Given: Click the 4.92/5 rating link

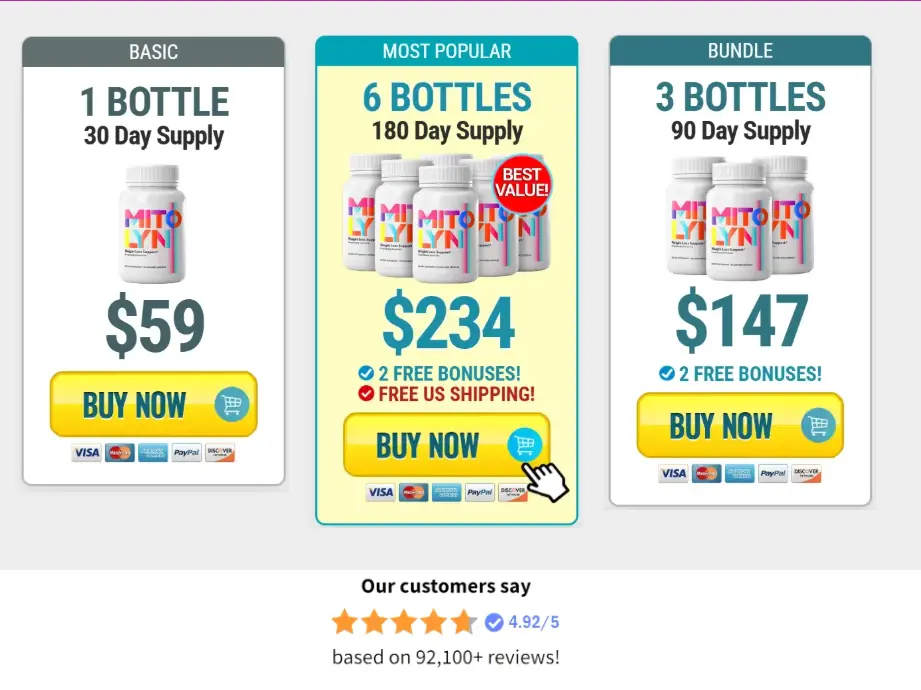Looking at the screenshot, I should click(x=533, y=622).
